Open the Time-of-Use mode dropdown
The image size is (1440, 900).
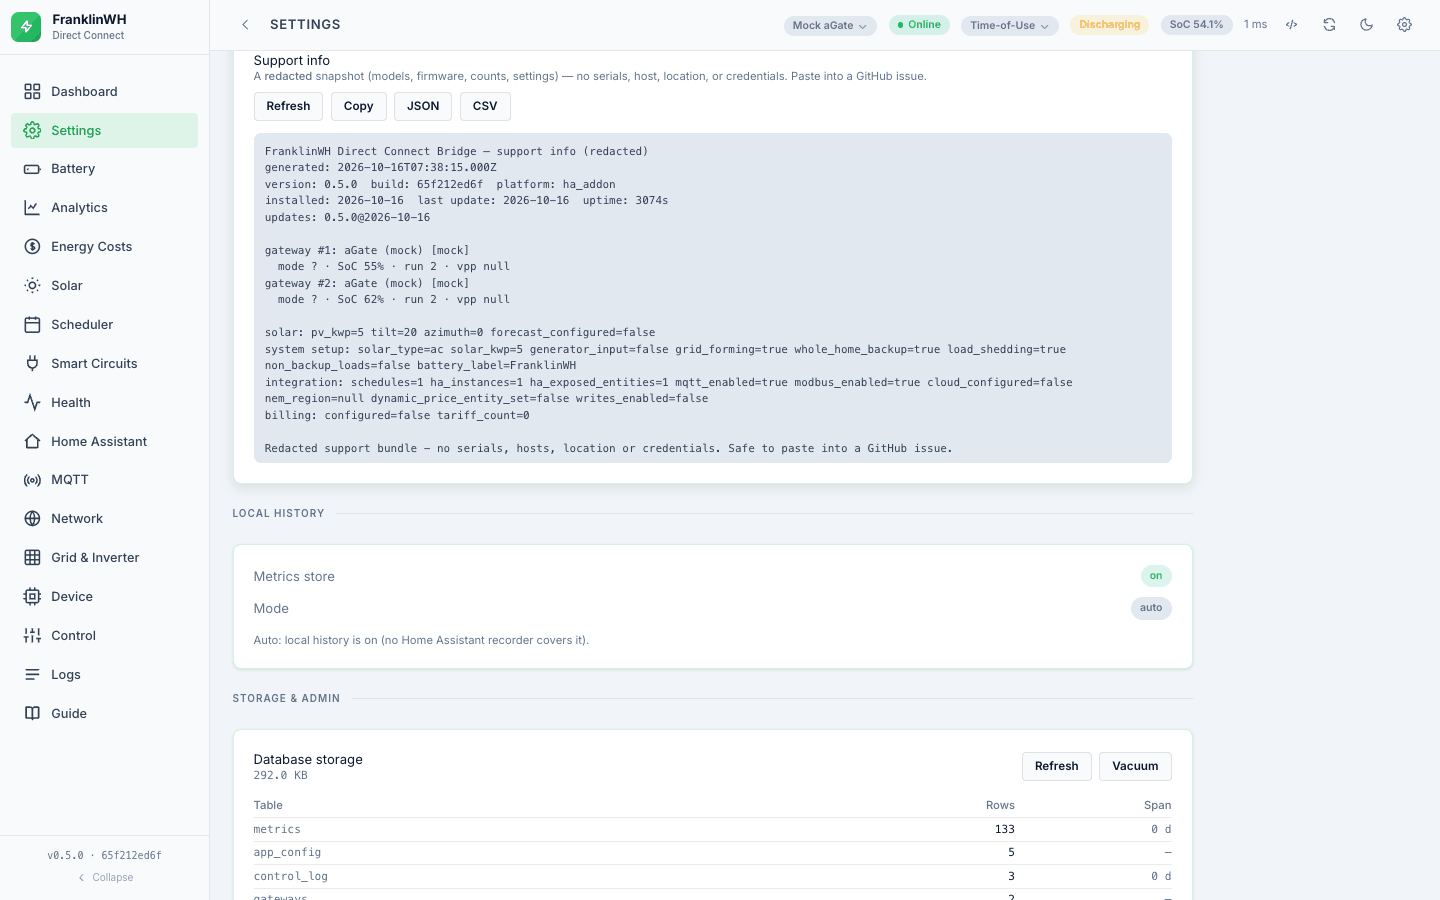1010,26
